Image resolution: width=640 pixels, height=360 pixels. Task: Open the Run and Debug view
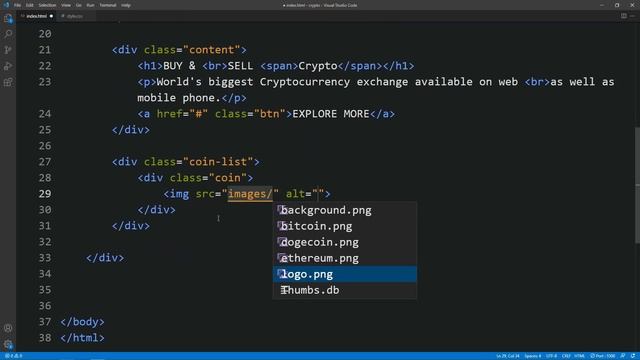coord(8,66)
